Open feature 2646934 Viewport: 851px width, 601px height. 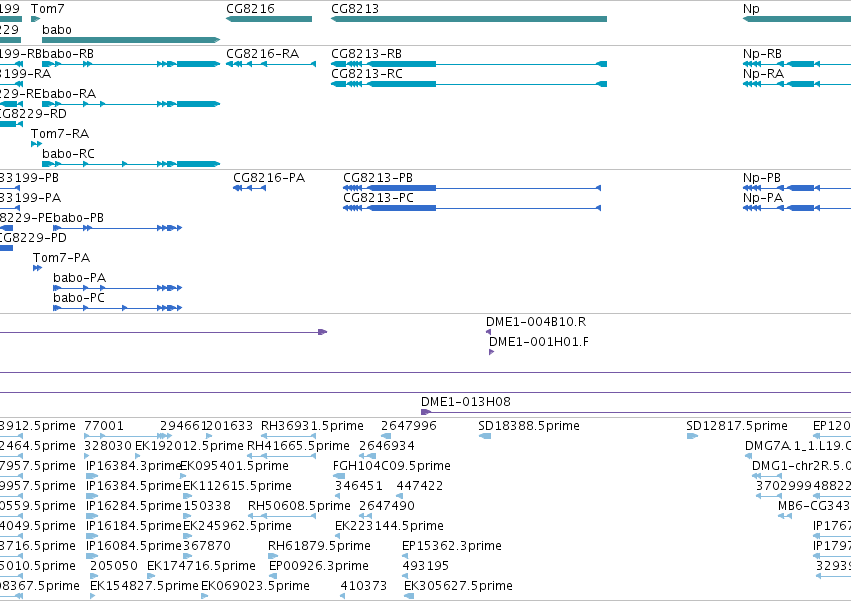point(367,456)
